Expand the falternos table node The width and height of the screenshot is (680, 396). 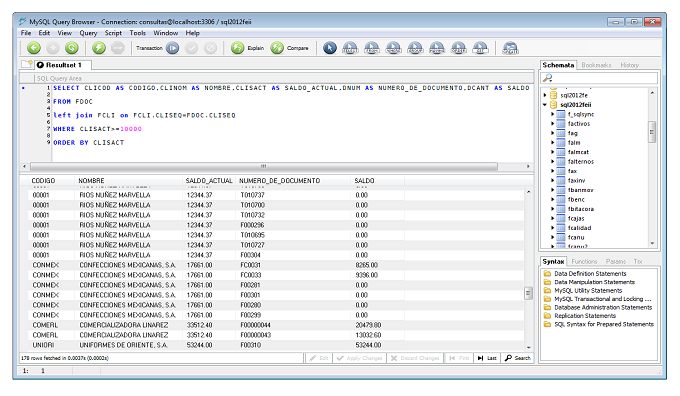552,161
